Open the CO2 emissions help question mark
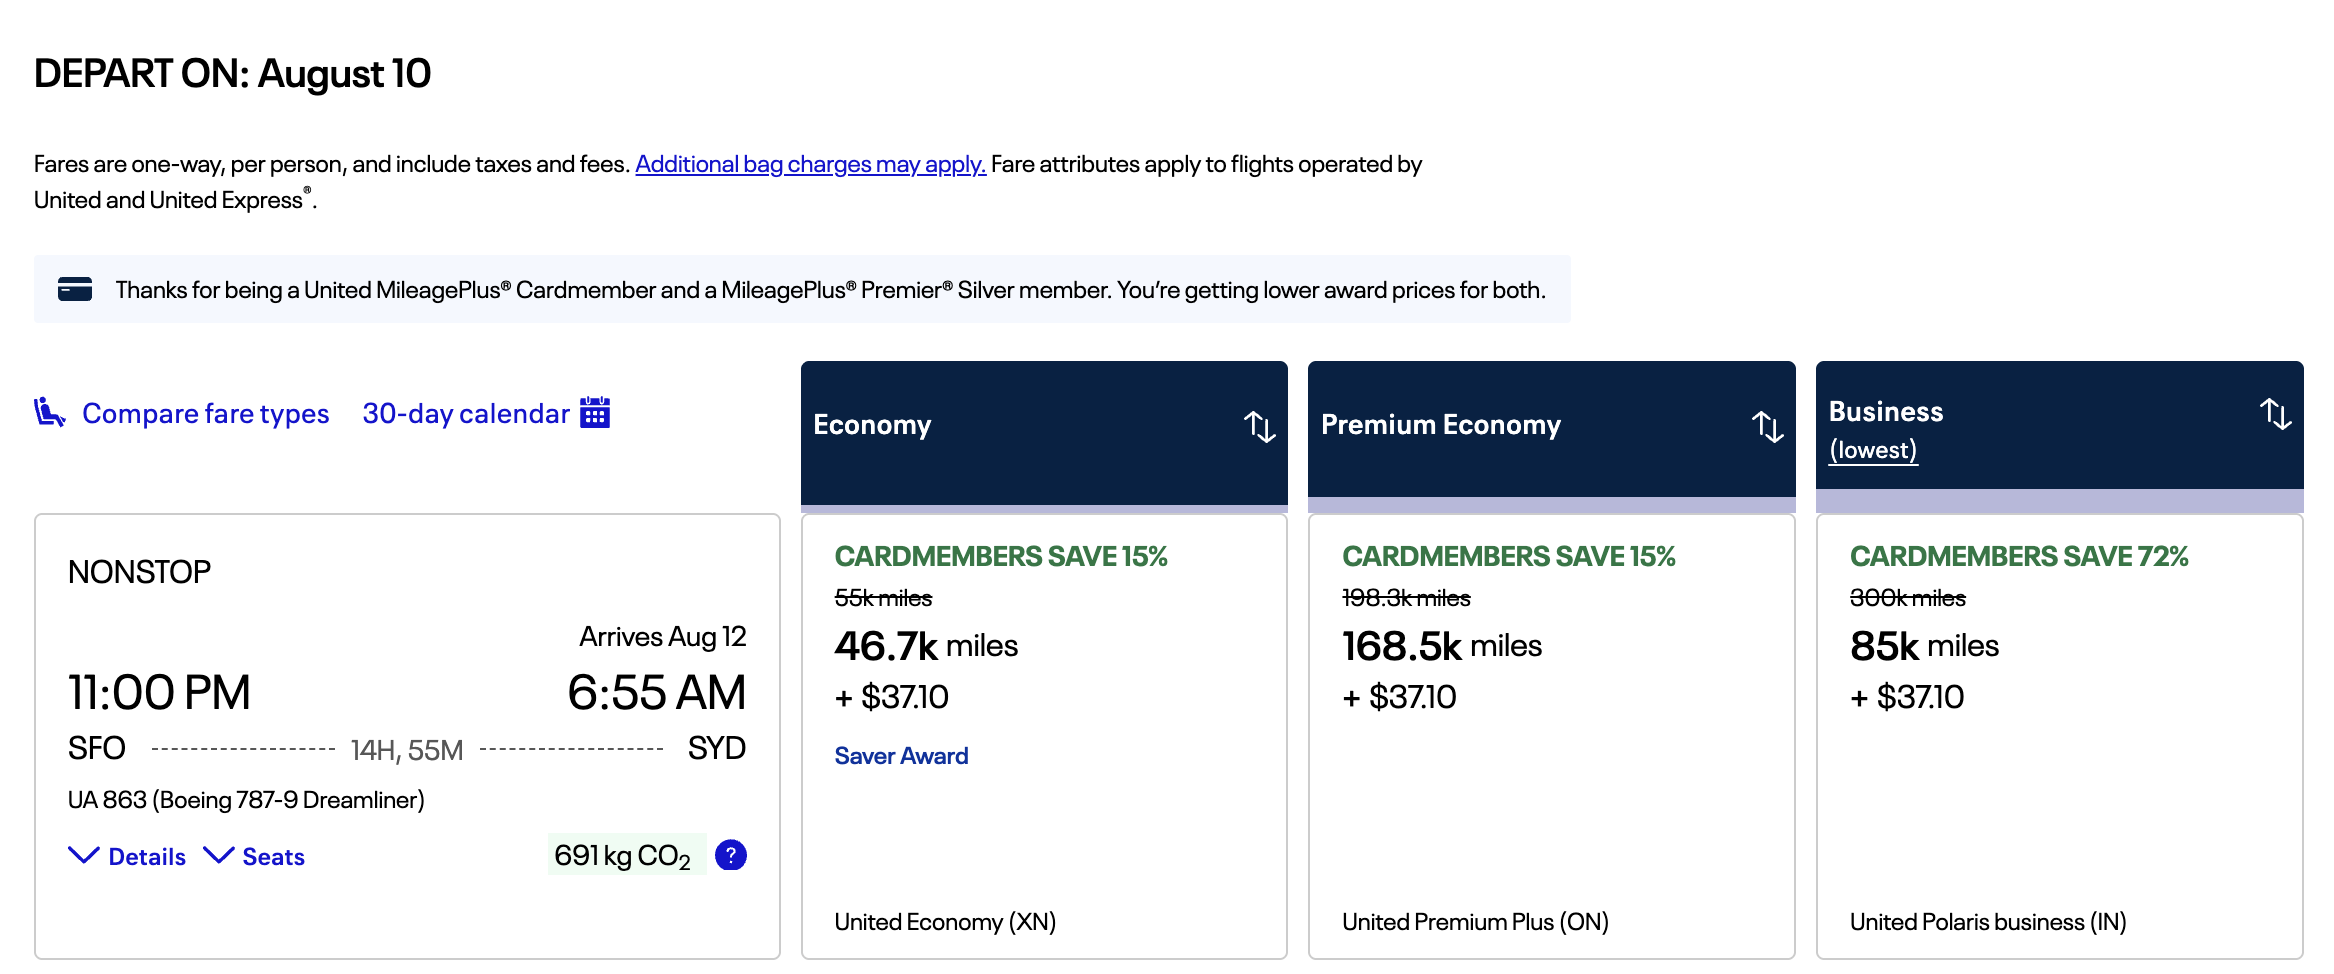 click(x=731, y=855)
